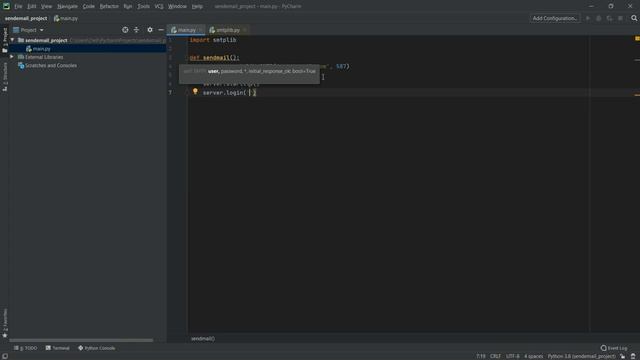640x360 pixels.
Task: Open the Event Log
Action: 614,348
